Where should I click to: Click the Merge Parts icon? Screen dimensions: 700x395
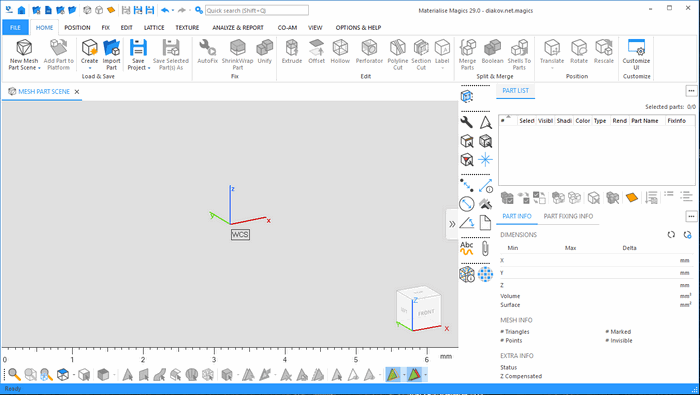[467, 54]
